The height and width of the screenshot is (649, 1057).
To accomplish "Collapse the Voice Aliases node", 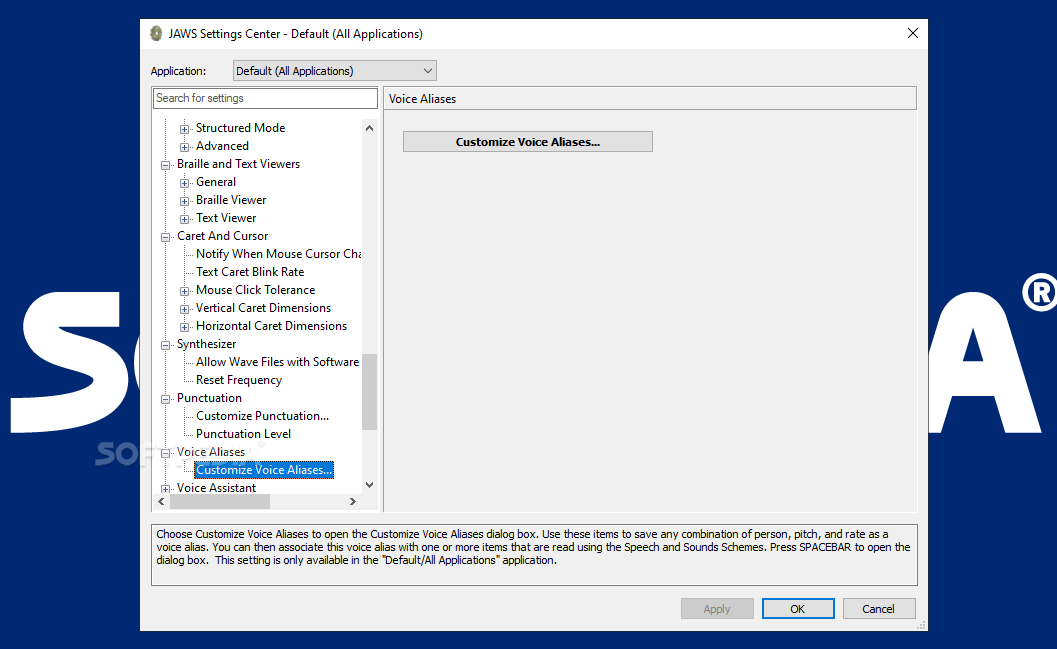I will (165, 453).
